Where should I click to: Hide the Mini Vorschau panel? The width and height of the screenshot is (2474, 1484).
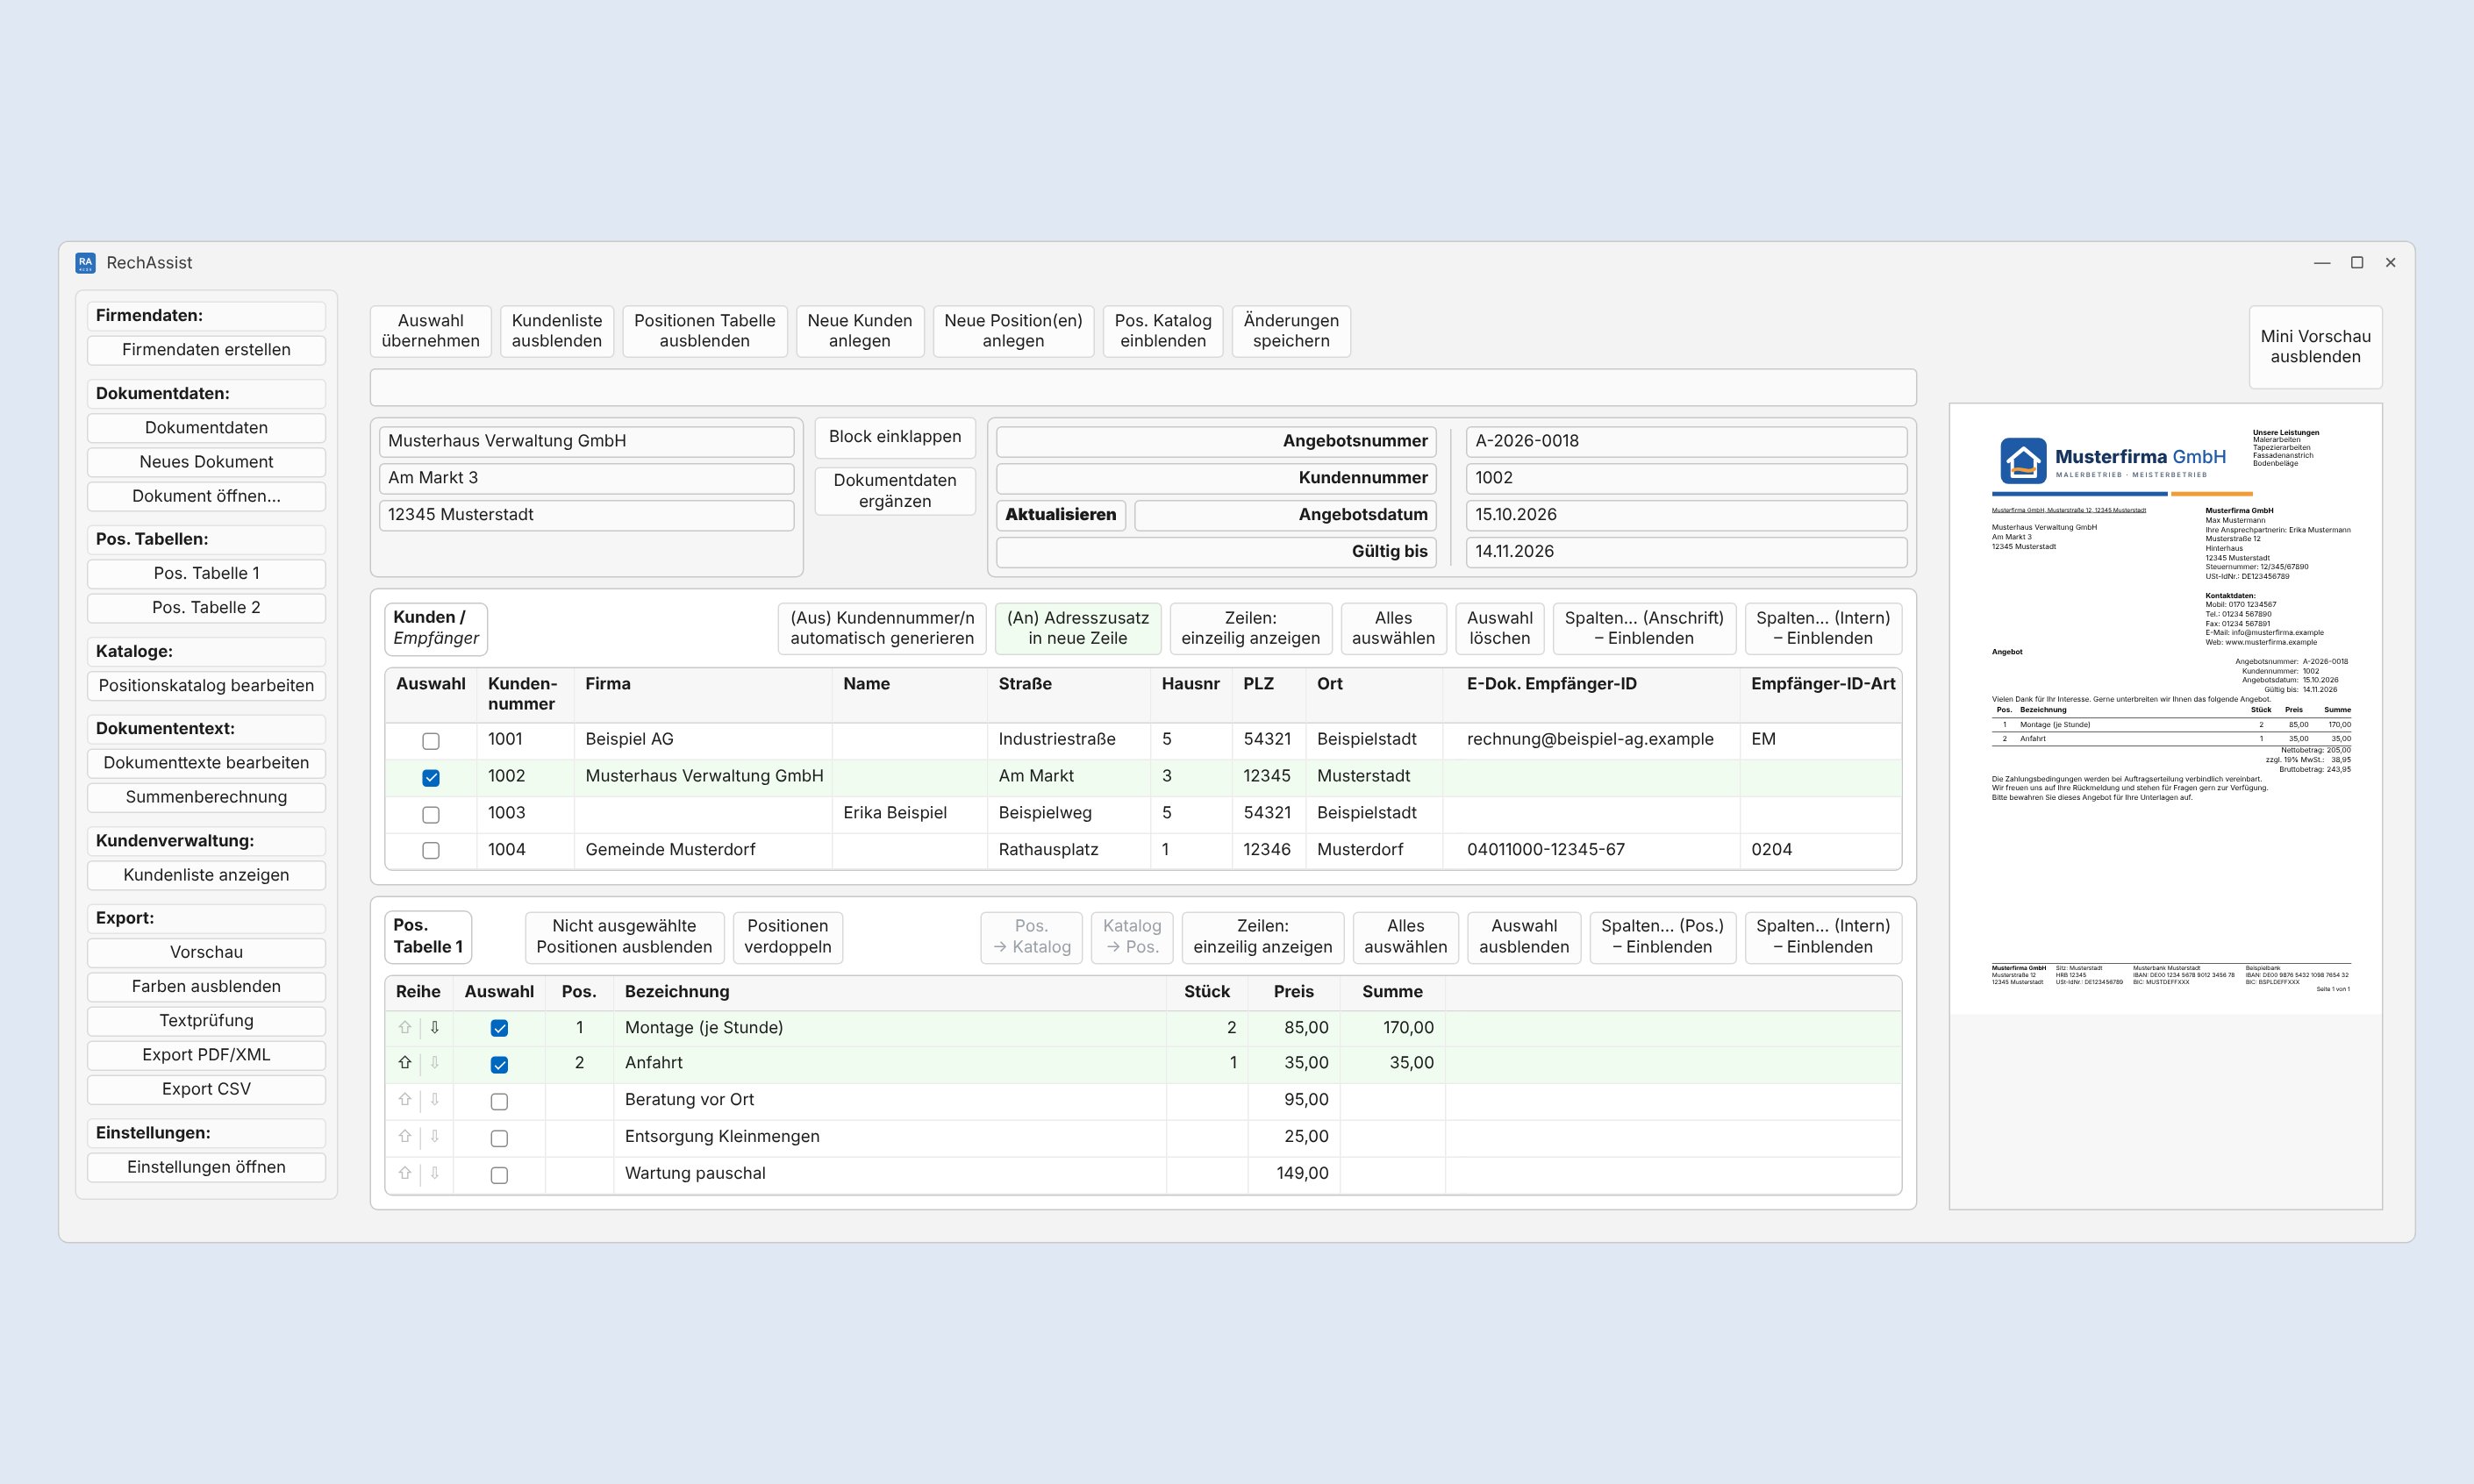tap(2315, 347)
